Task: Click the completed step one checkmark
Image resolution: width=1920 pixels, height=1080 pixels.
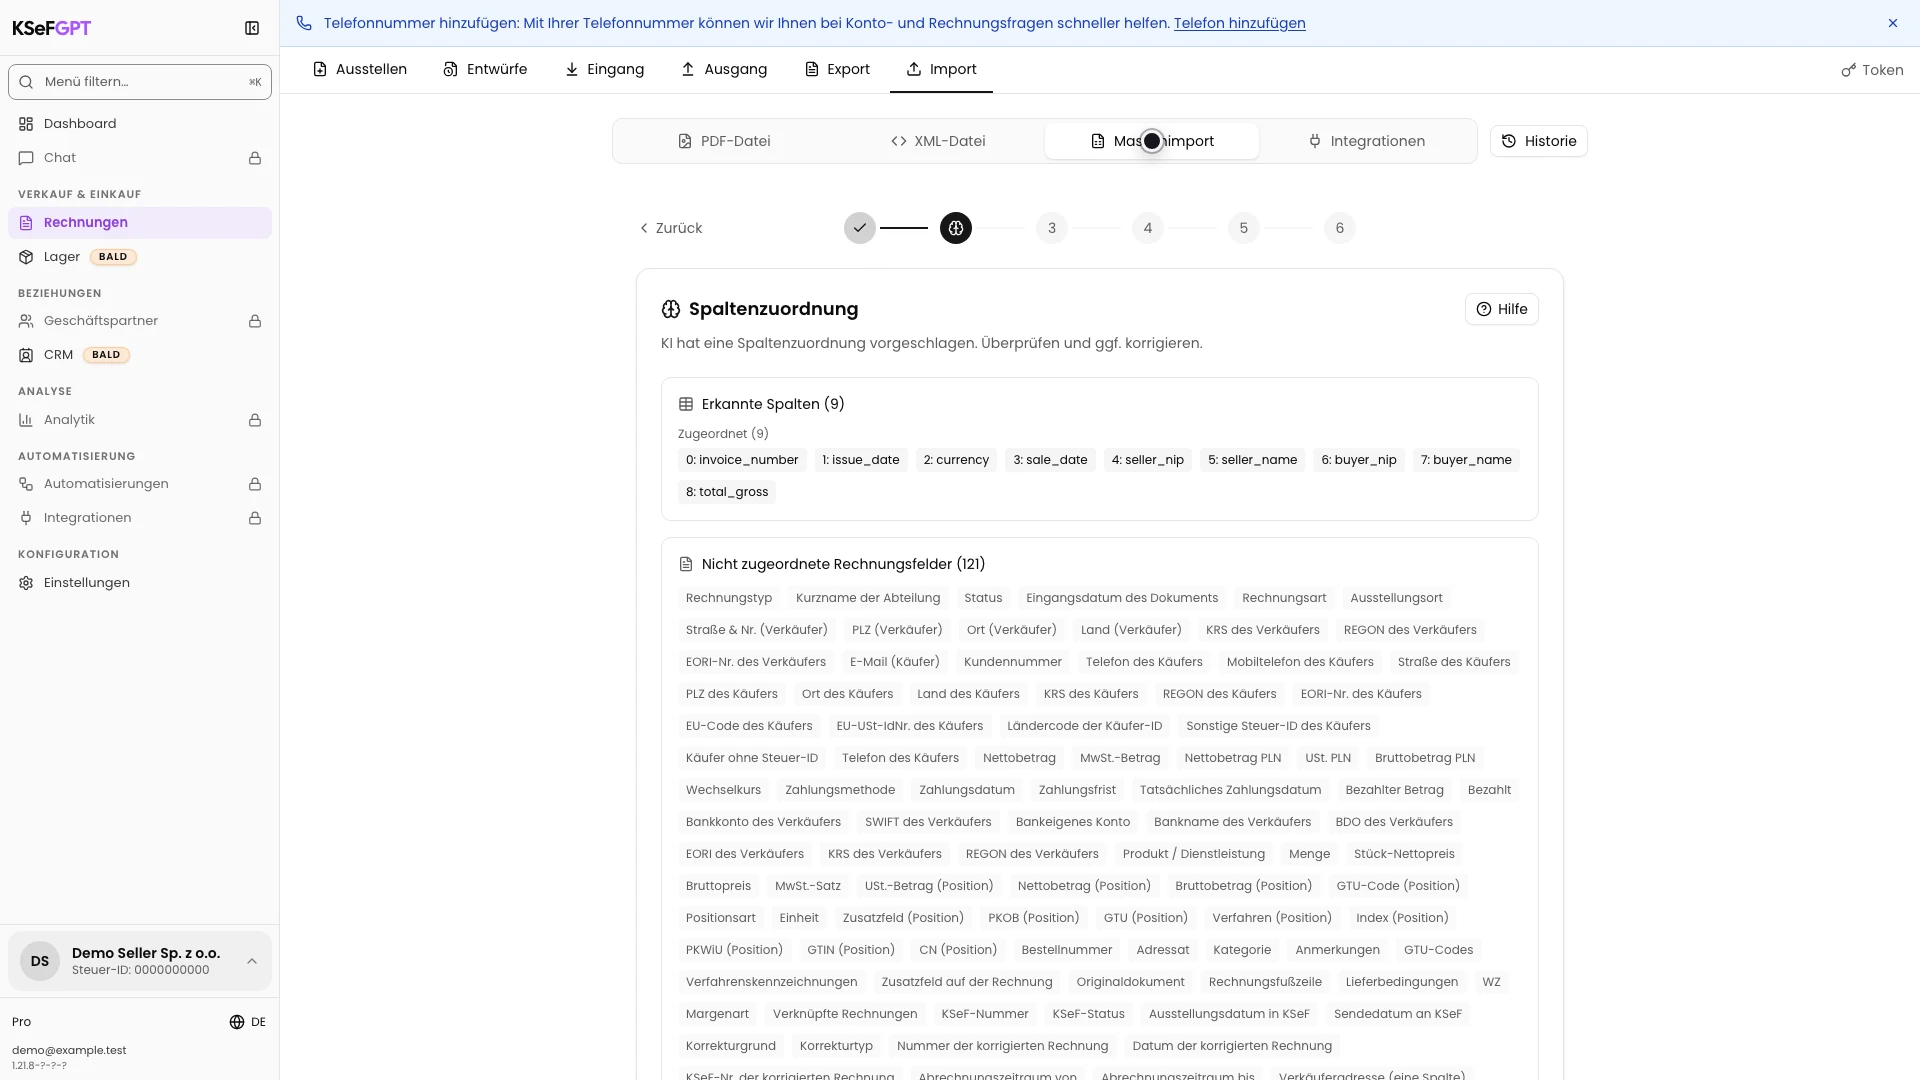Action: pyautogui.click(x=860, y=228)
